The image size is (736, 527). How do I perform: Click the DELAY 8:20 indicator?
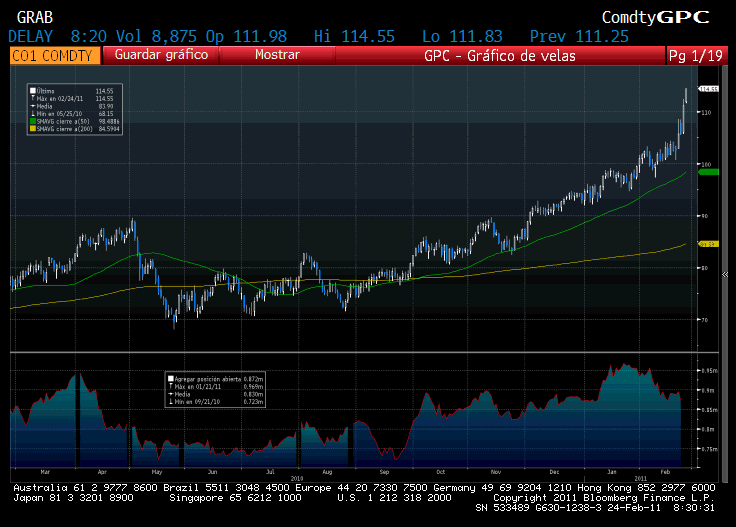pos(57,37)
